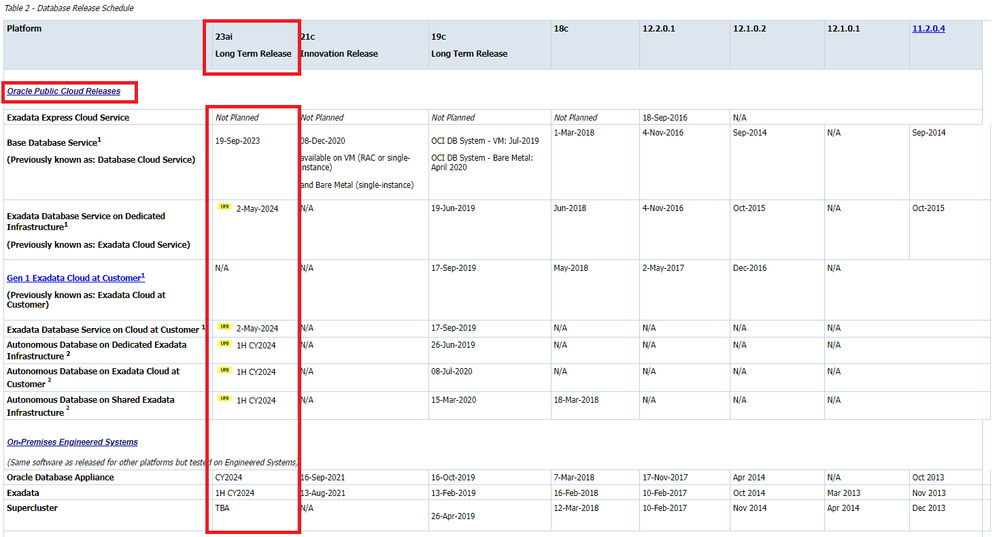Click the update badge for Autonomous Database on Shared Exadata Infrastructure
This screenshot has height=537, width=999.
click(224, 398)
